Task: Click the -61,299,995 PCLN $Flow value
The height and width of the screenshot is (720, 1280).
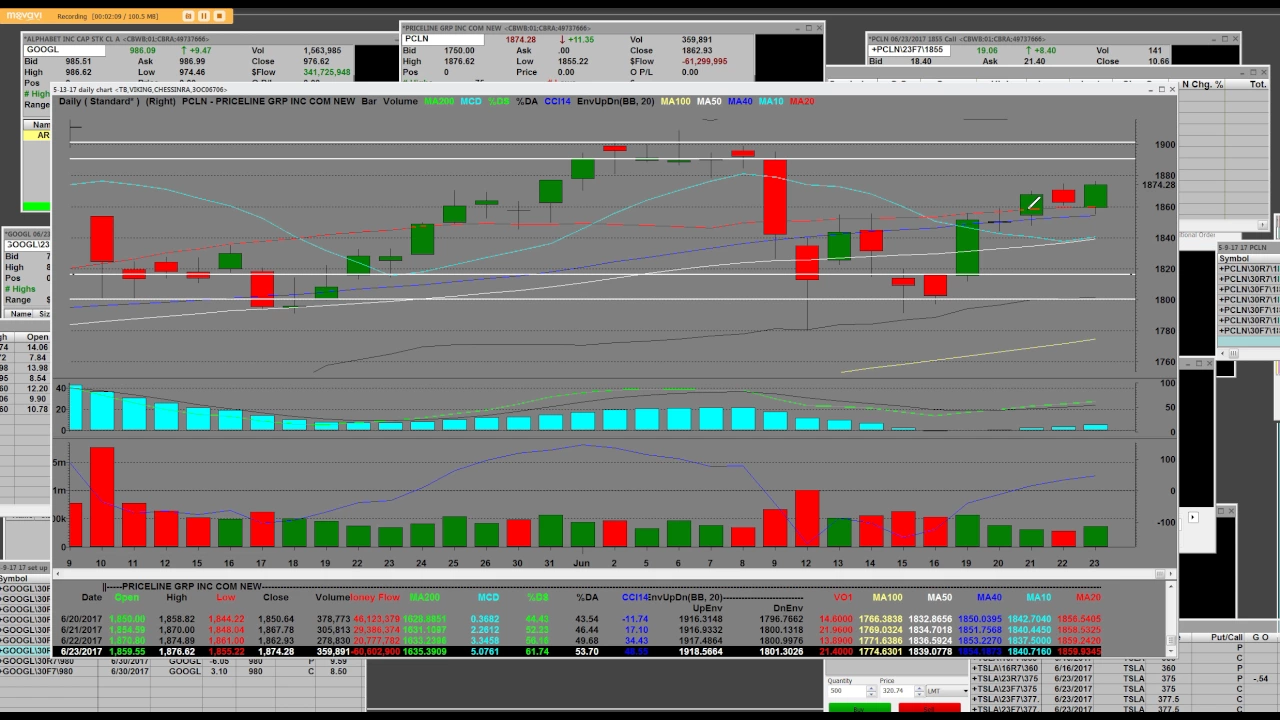Action: point(704,61)
